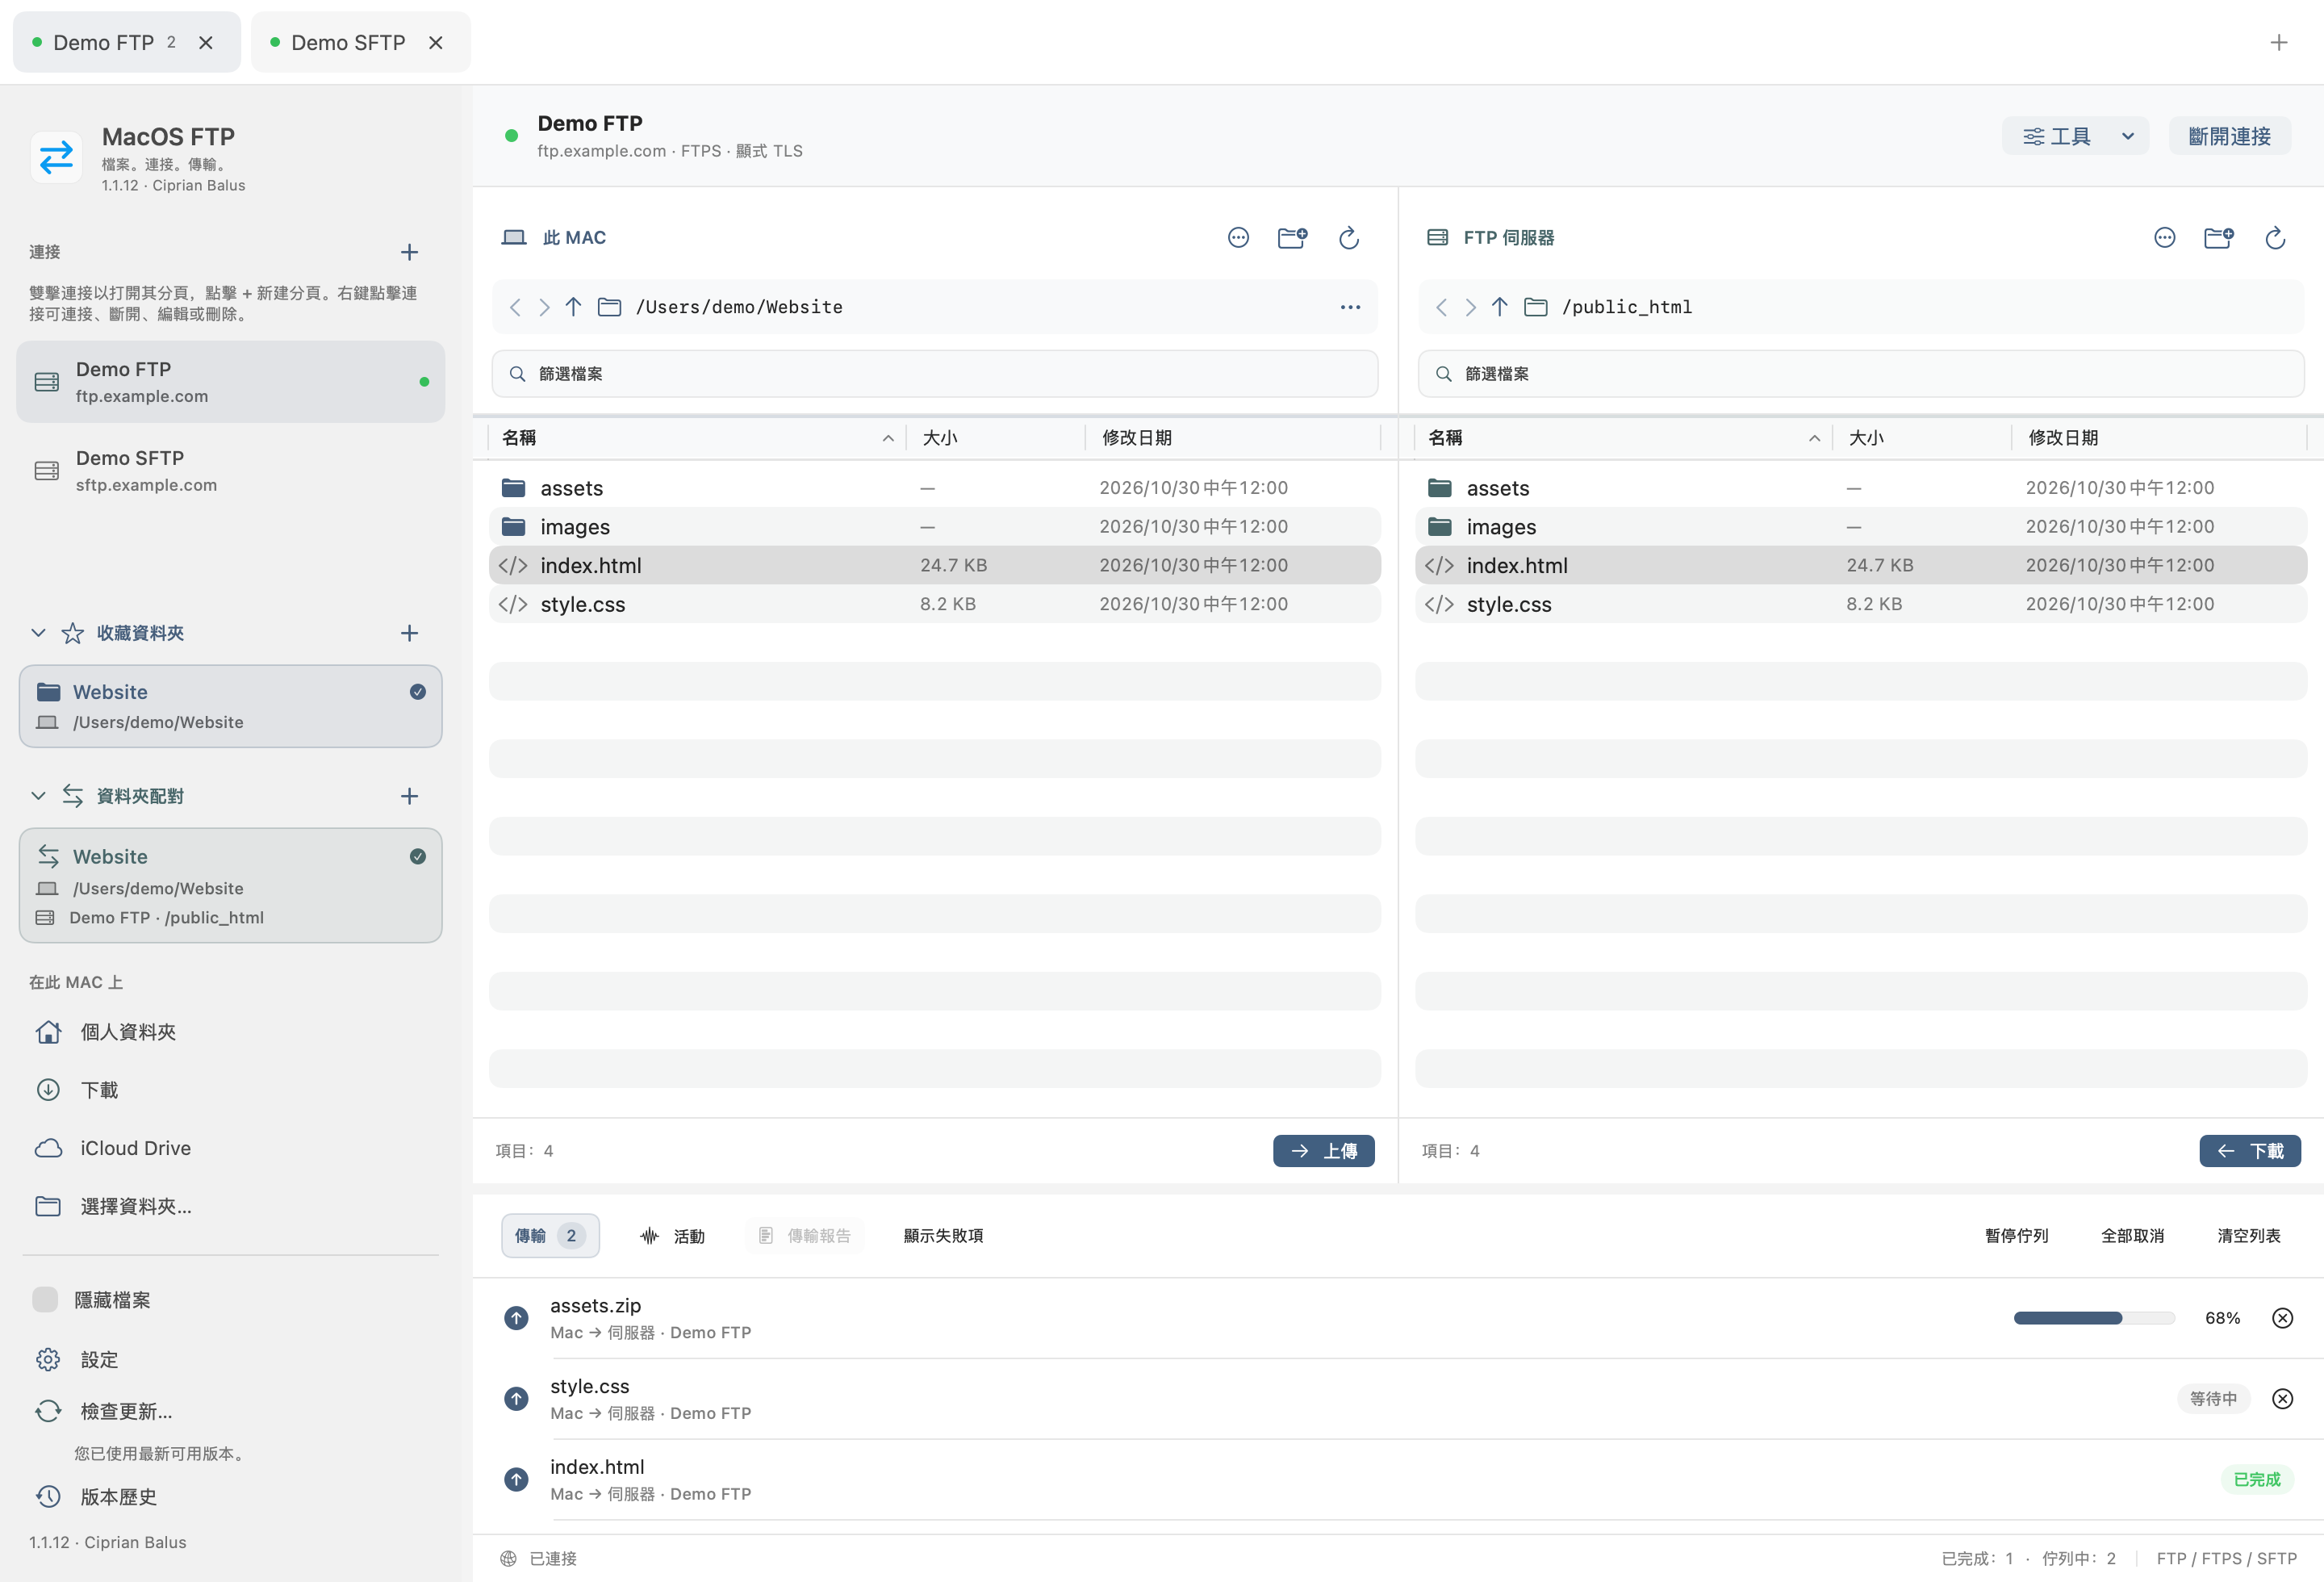Click 斷開連接 disconnect button

click(2229, 136)
